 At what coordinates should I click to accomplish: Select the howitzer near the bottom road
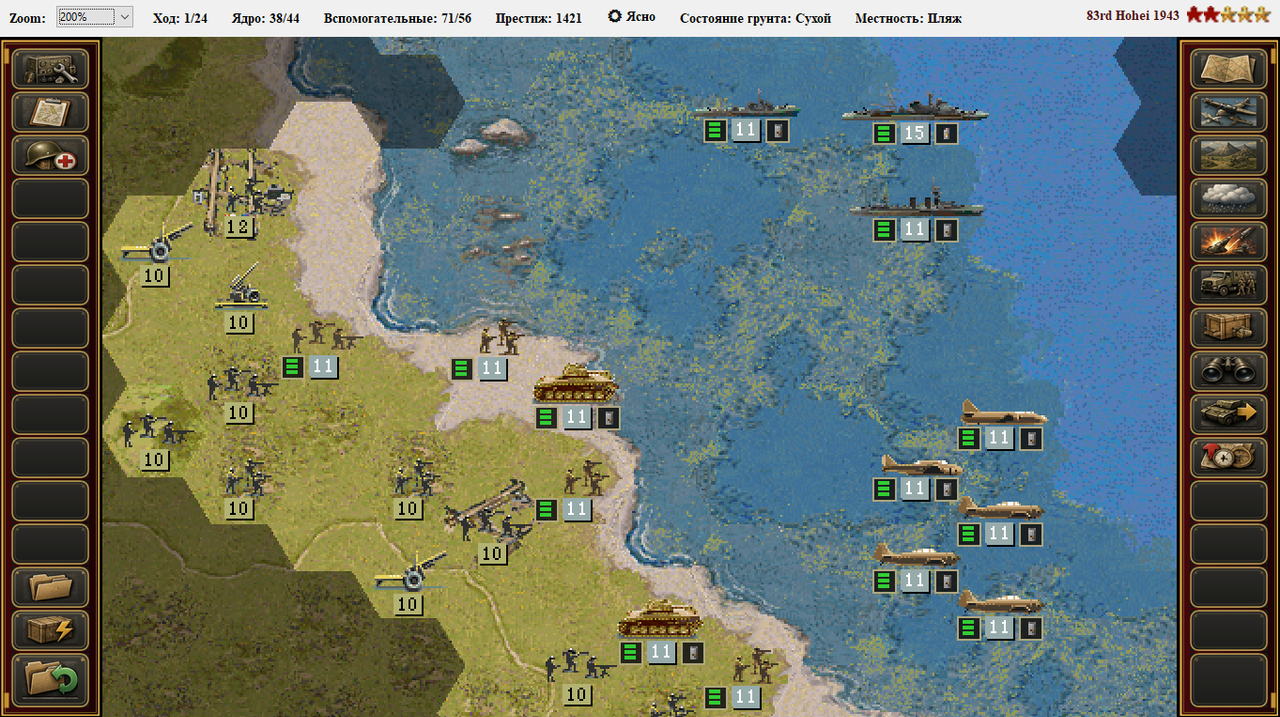click(409, 572)
